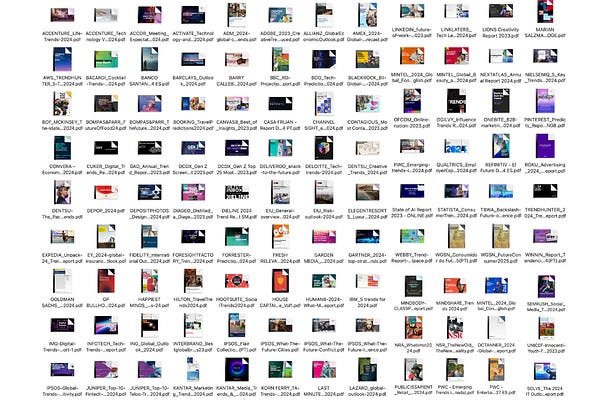Click the LIONS Creativity Report 2023.pdf name
This screenshot has height=400, width=600.
501,33
